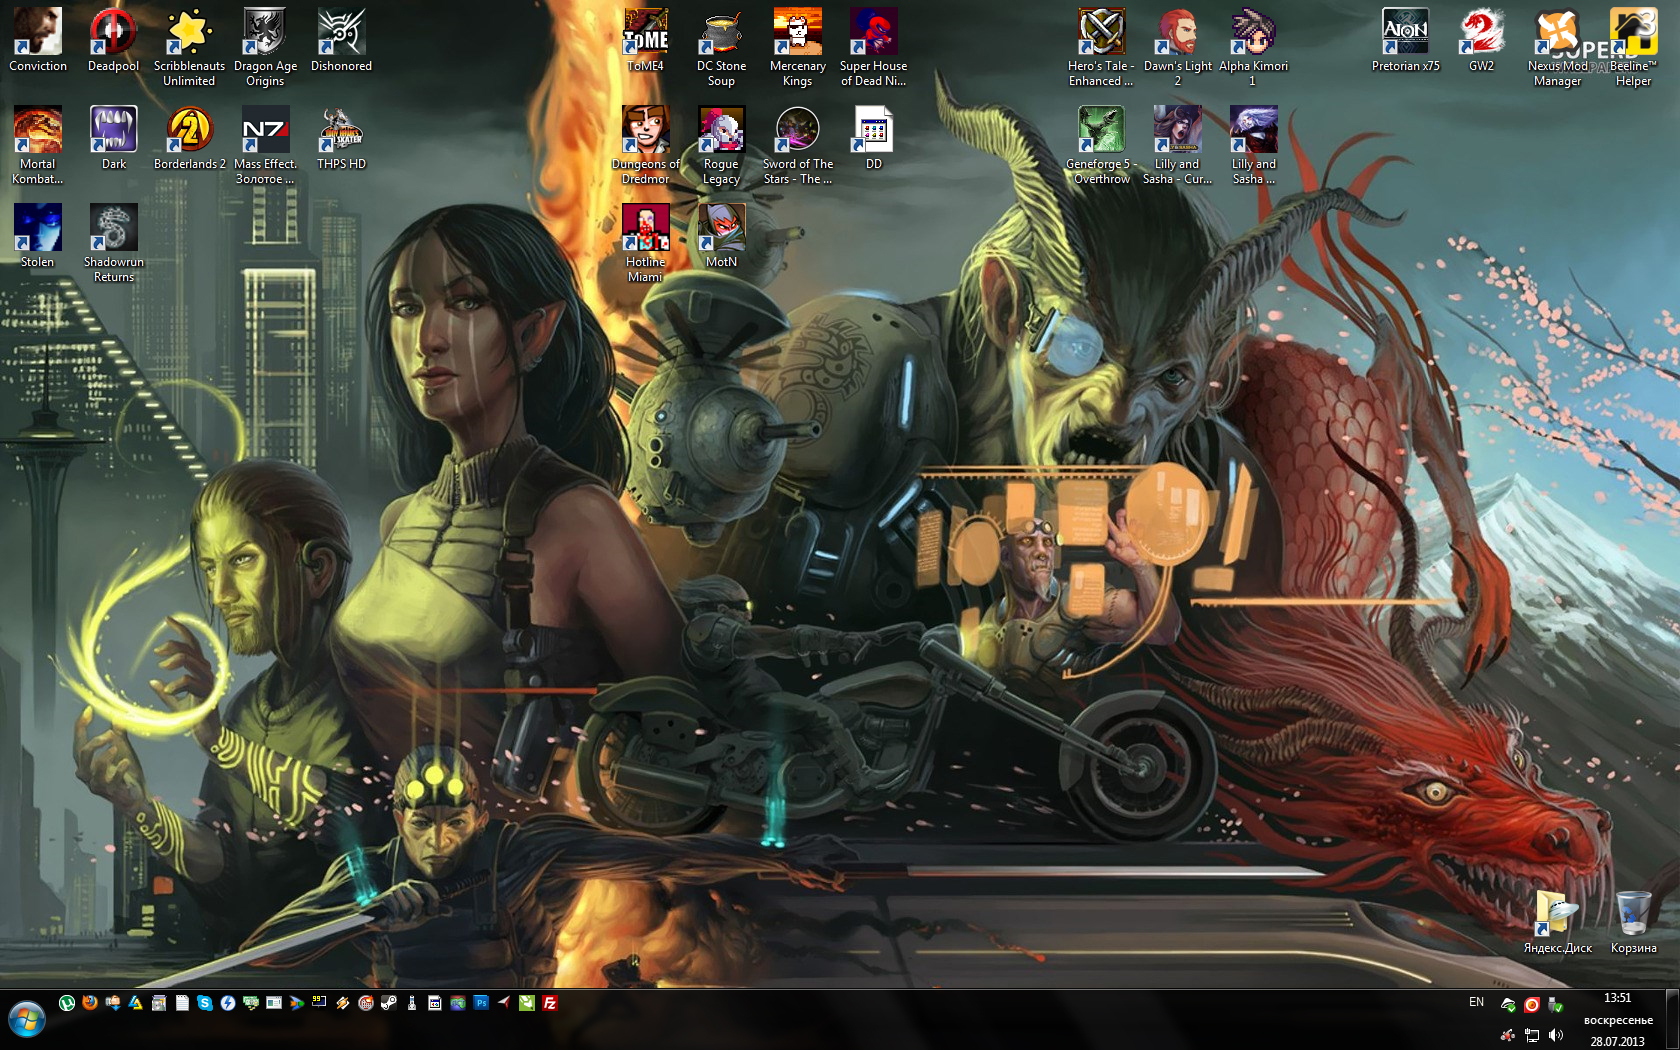The width and height of the screenshot is (1680, 1050).
Task: Select the GW2 desktop icon
Action: [x=1481, y=40]
